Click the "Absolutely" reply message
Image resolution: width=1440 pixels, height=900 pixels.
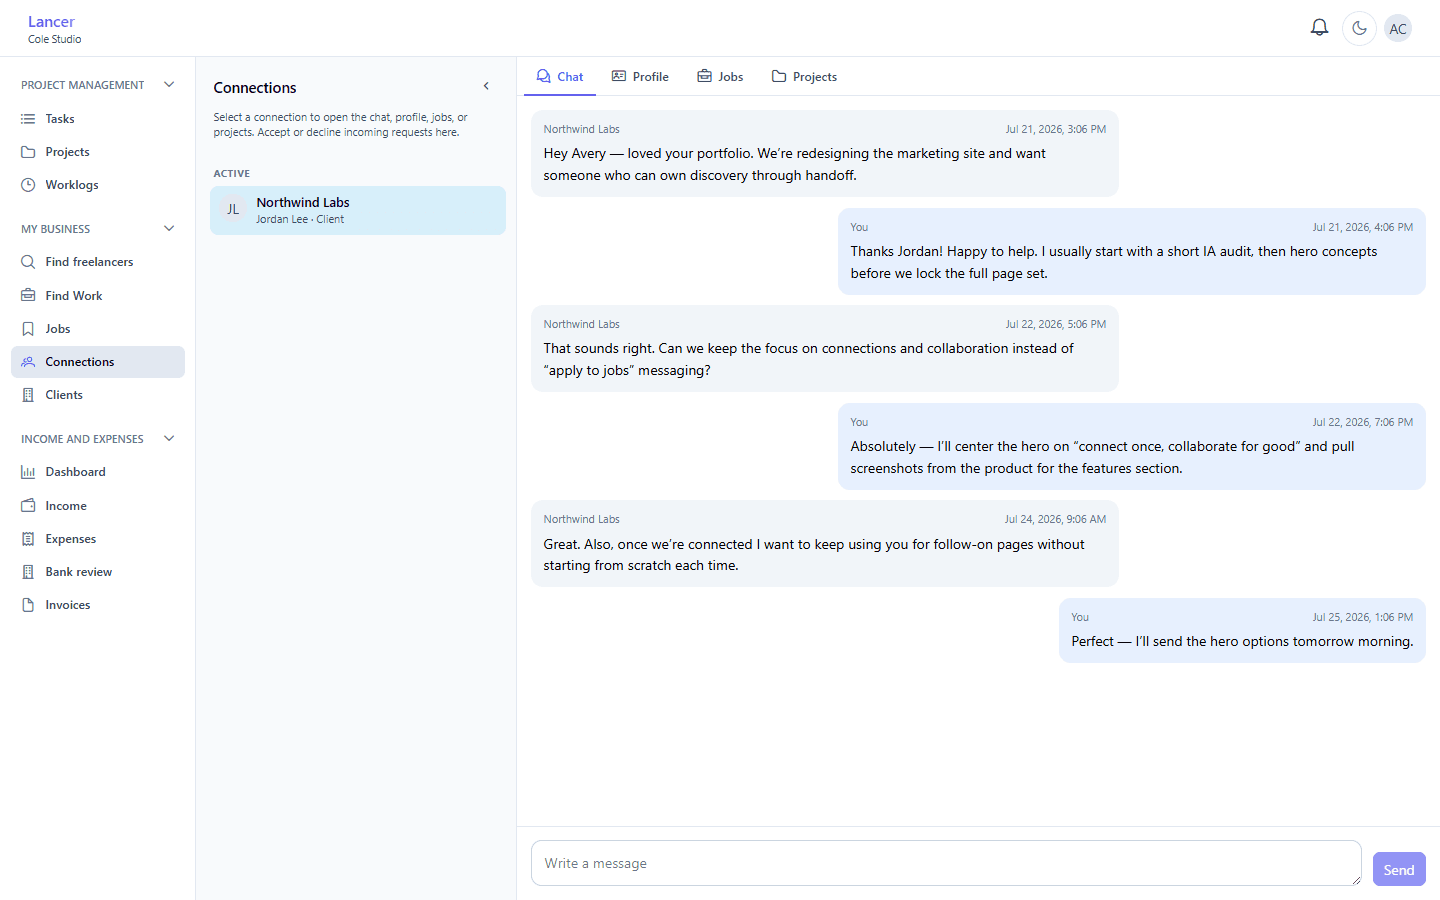tap(1132, 446)
